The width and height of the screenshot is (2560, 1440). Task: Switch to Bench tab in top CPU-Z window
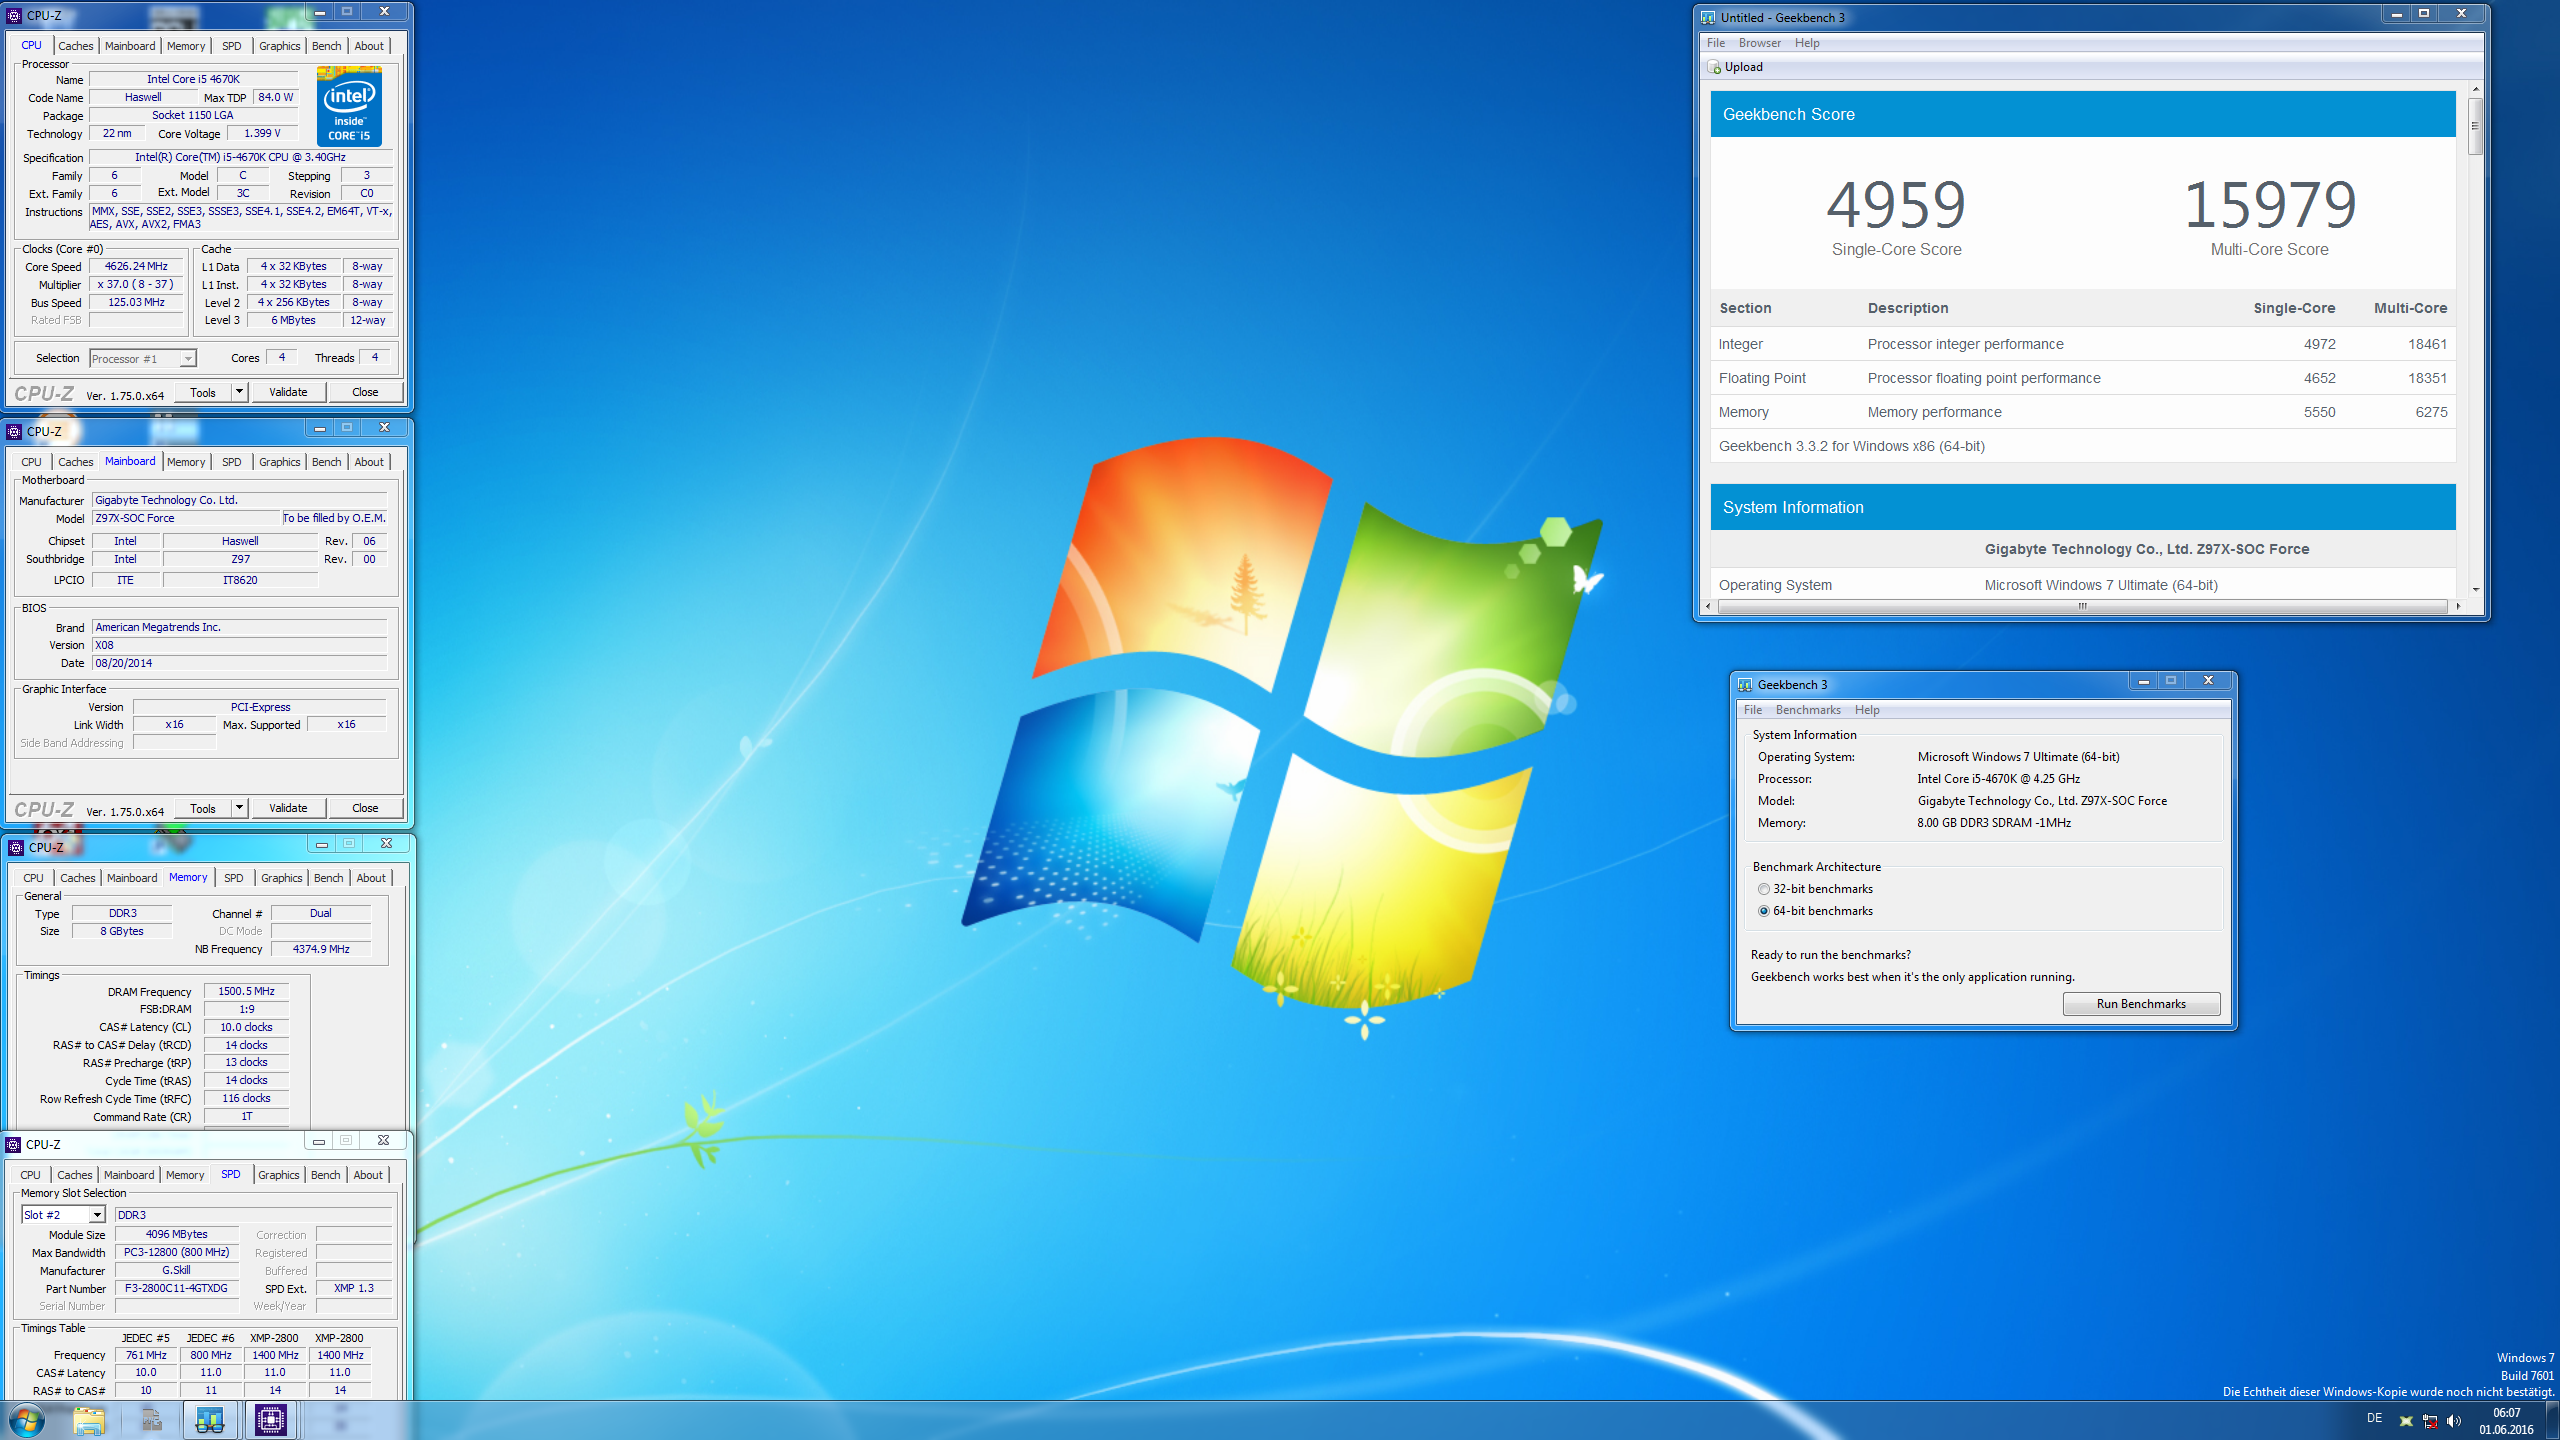point(326,46)
